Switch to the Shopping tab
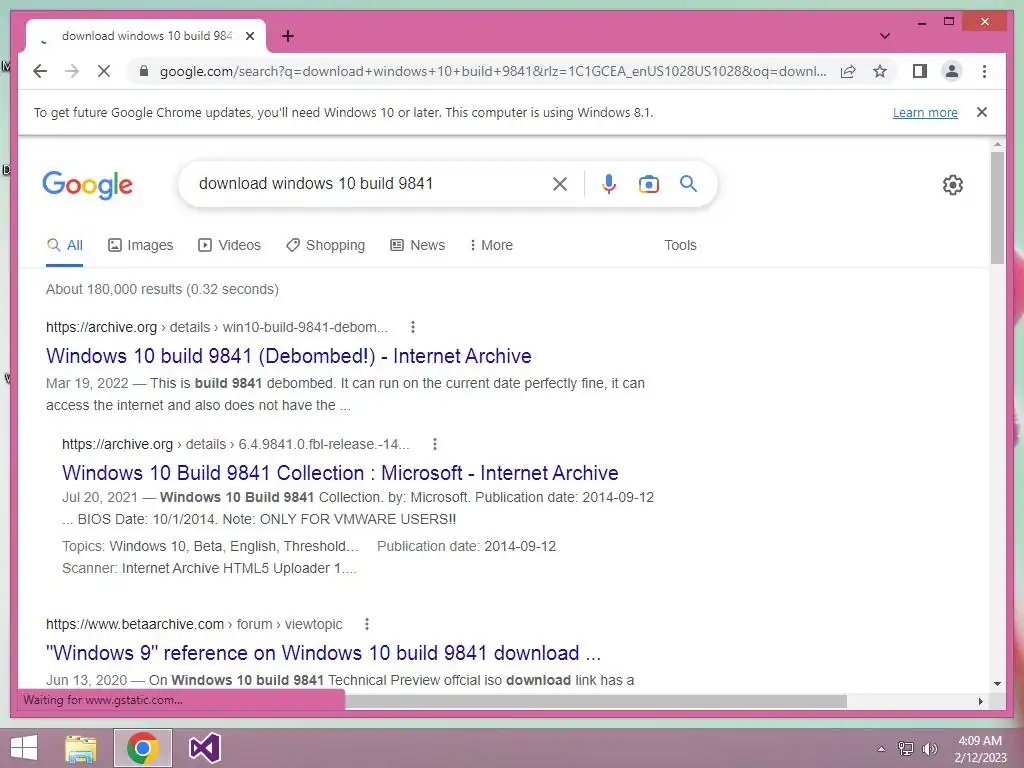This screenshot has height=768, width=1024. [325, 246]
